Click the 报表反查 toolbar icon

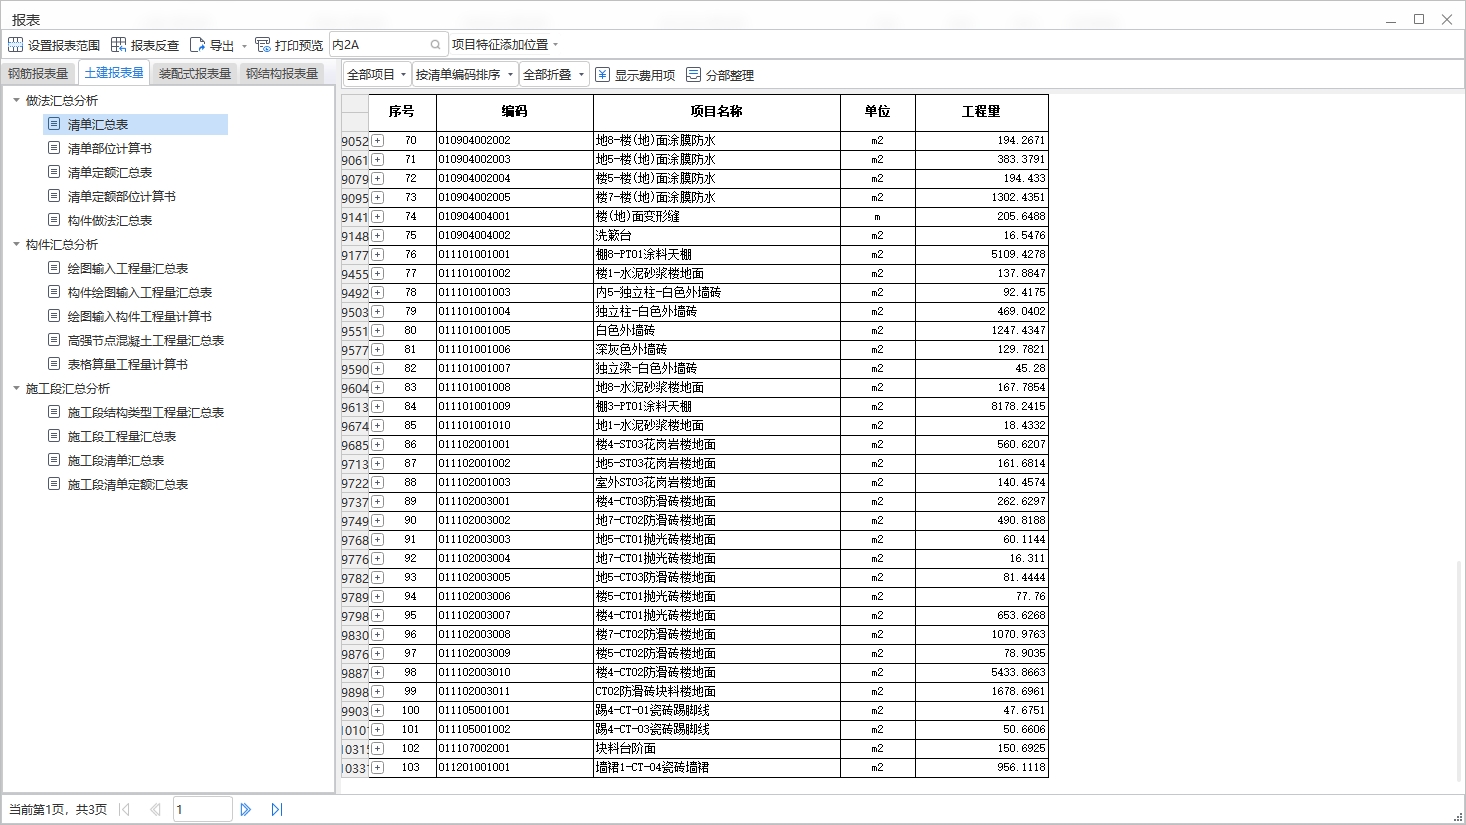(118, 44)
